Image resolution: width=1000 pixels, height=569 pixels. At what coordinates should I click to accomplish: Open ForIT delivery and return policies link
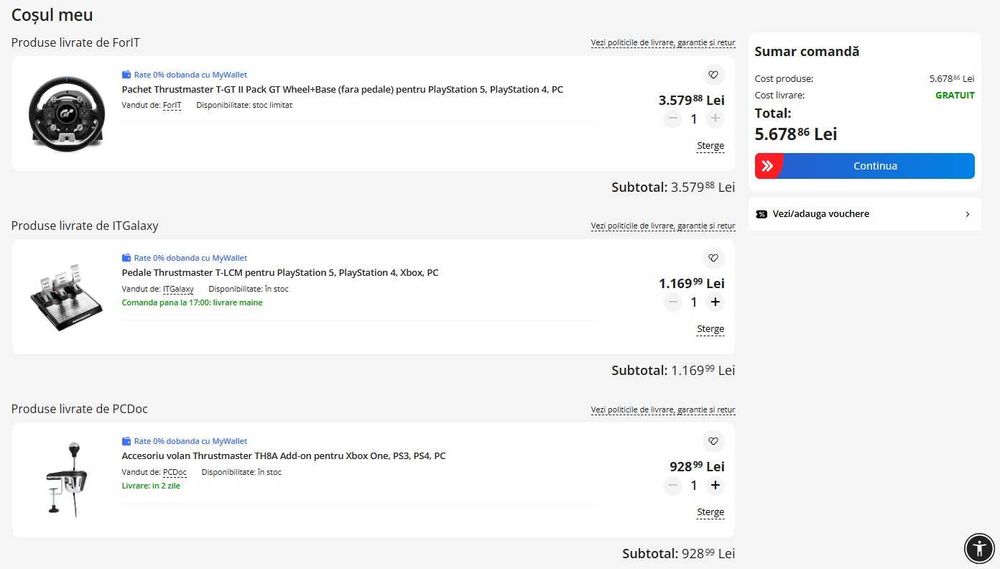pyautogui.click(x=662, y=43)
